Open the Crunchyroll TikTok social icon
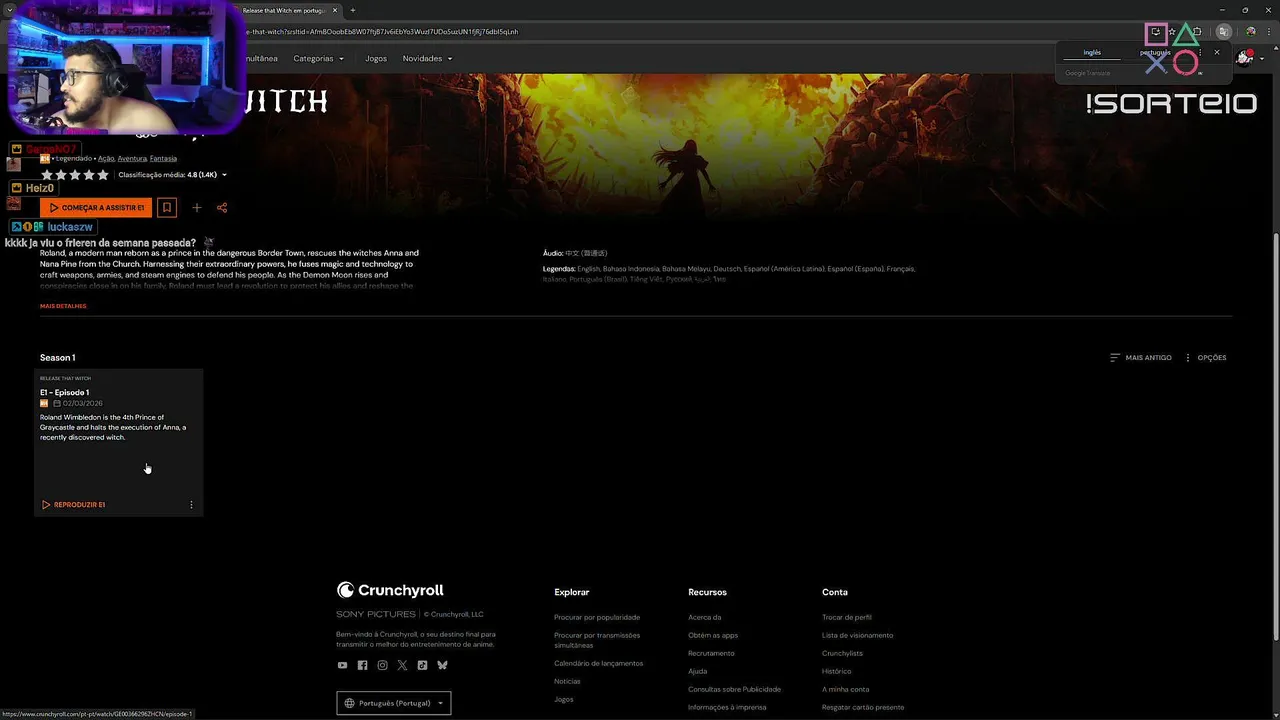 (x=422, y=665)
